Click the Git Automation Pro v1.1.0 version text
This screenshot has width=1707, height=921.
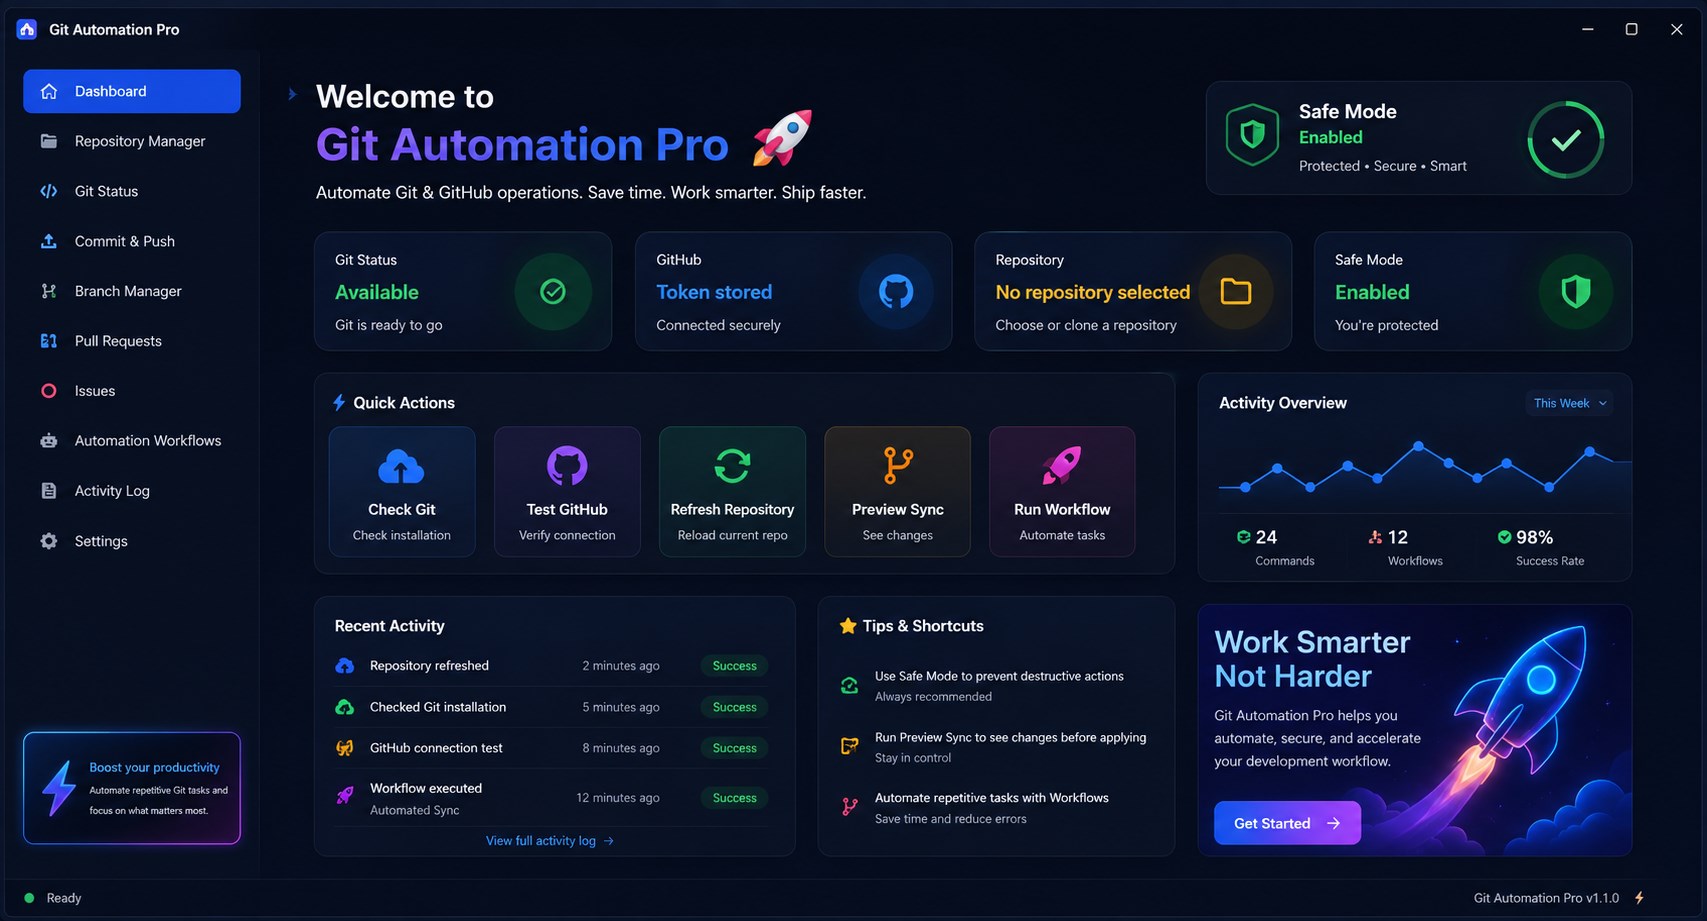[x=1546, y=898]
